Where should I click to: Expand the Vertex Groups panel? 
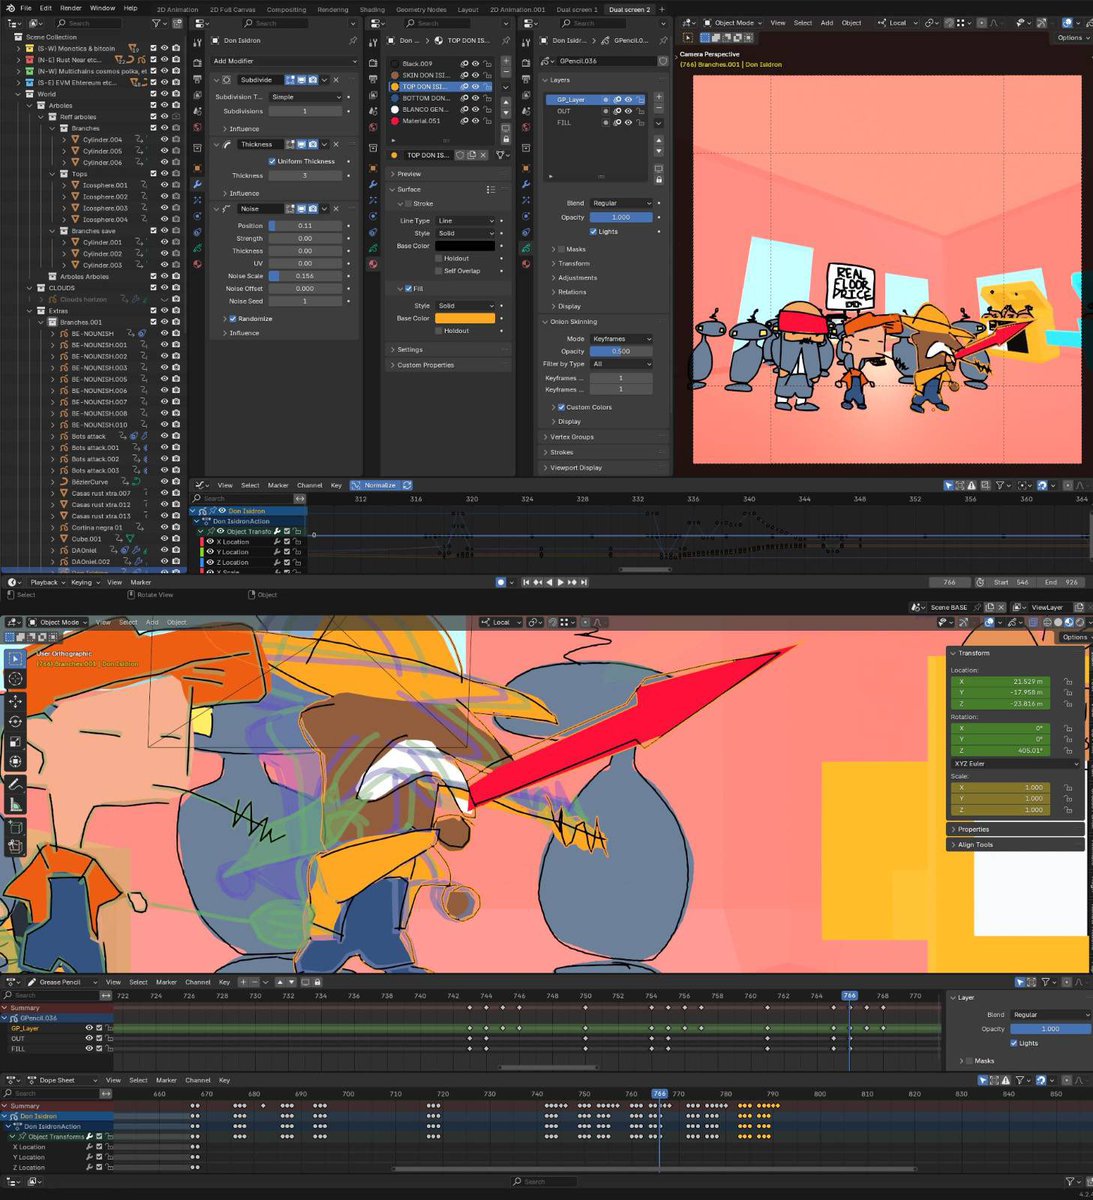(570, 437)
